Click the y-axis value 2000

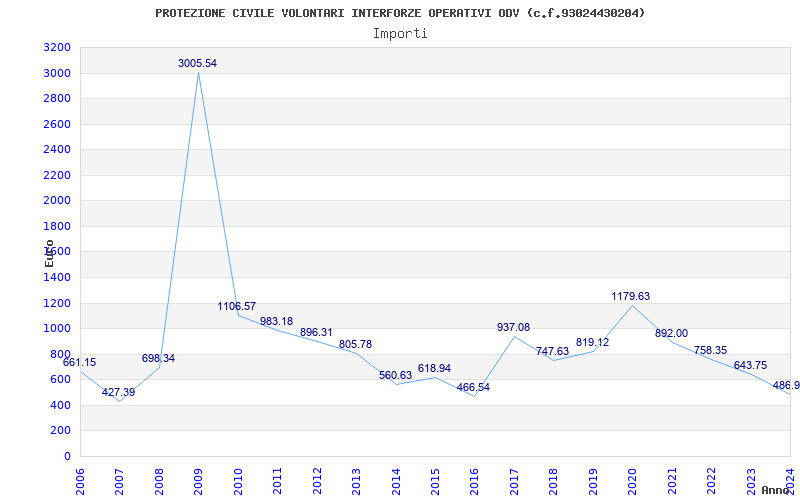pos(58,201)
